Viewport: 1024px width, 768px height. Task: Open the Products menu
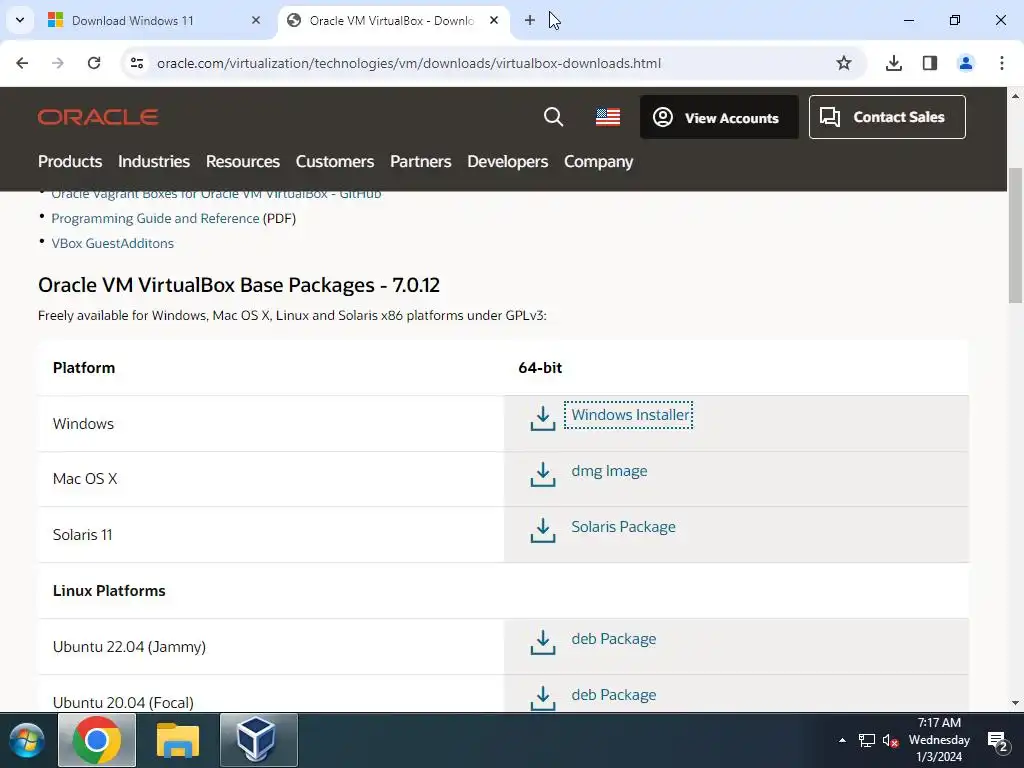coord(70,161)
